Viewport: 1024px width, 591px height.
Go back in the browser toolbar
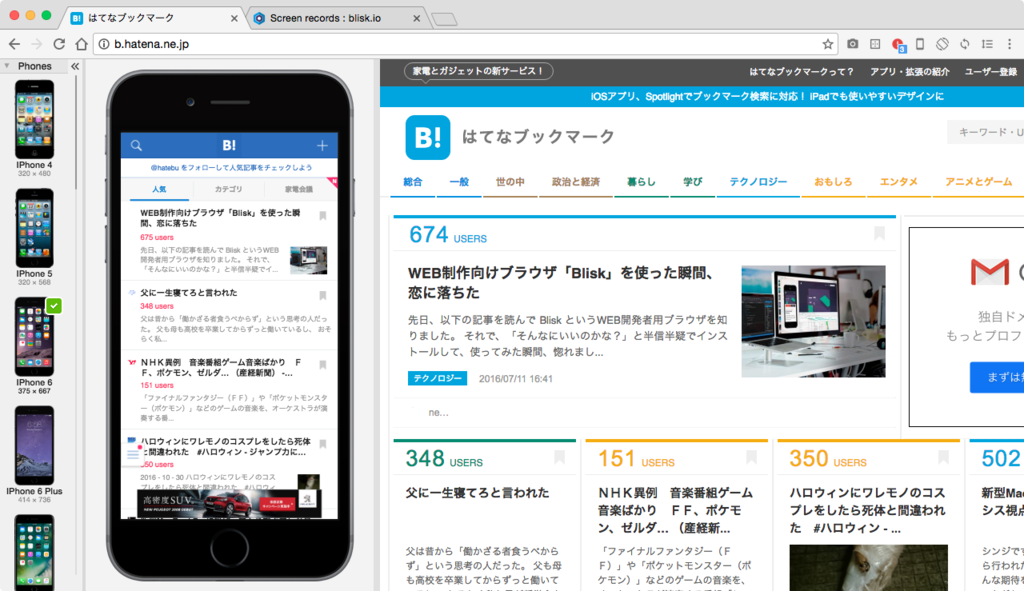pyautogui.click(x=14, y=44)
